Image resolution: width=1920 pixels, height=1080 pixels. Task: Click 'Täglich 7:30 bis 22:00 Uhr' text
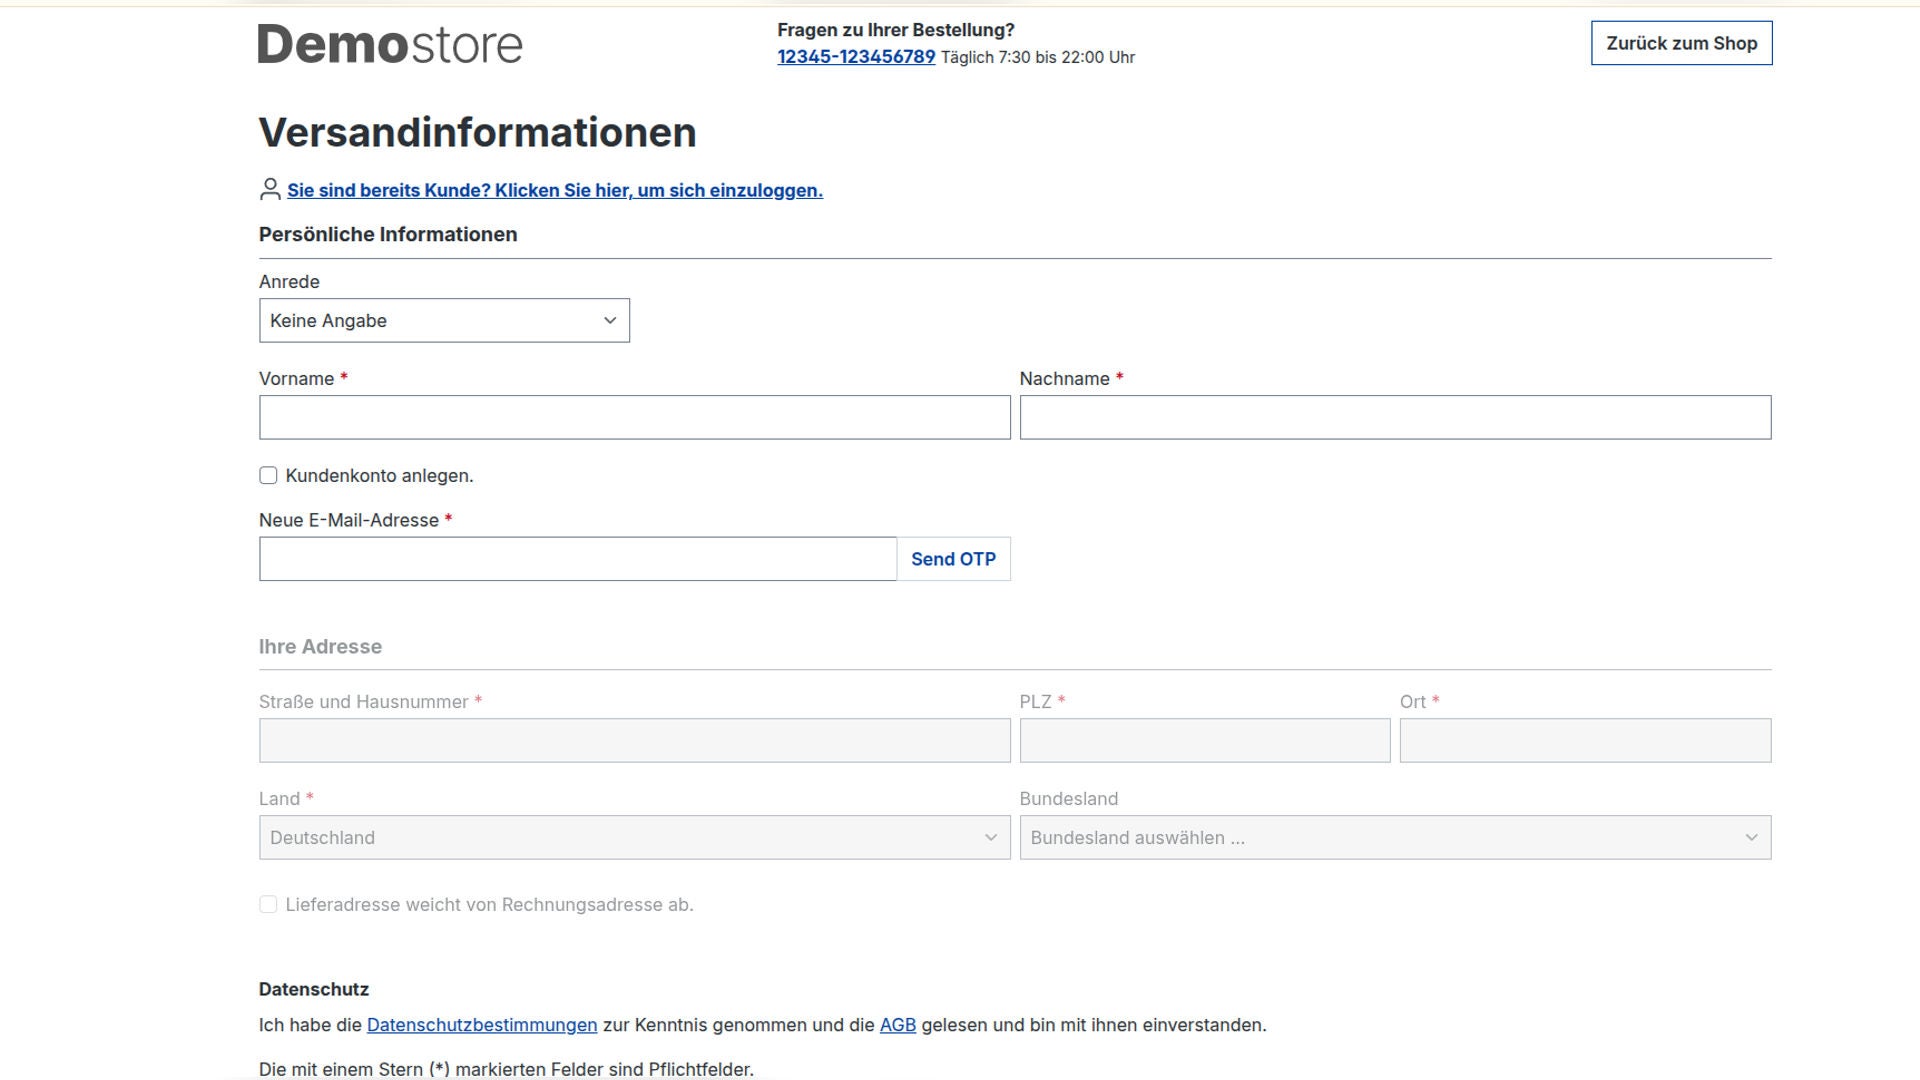click(1038, 57)
